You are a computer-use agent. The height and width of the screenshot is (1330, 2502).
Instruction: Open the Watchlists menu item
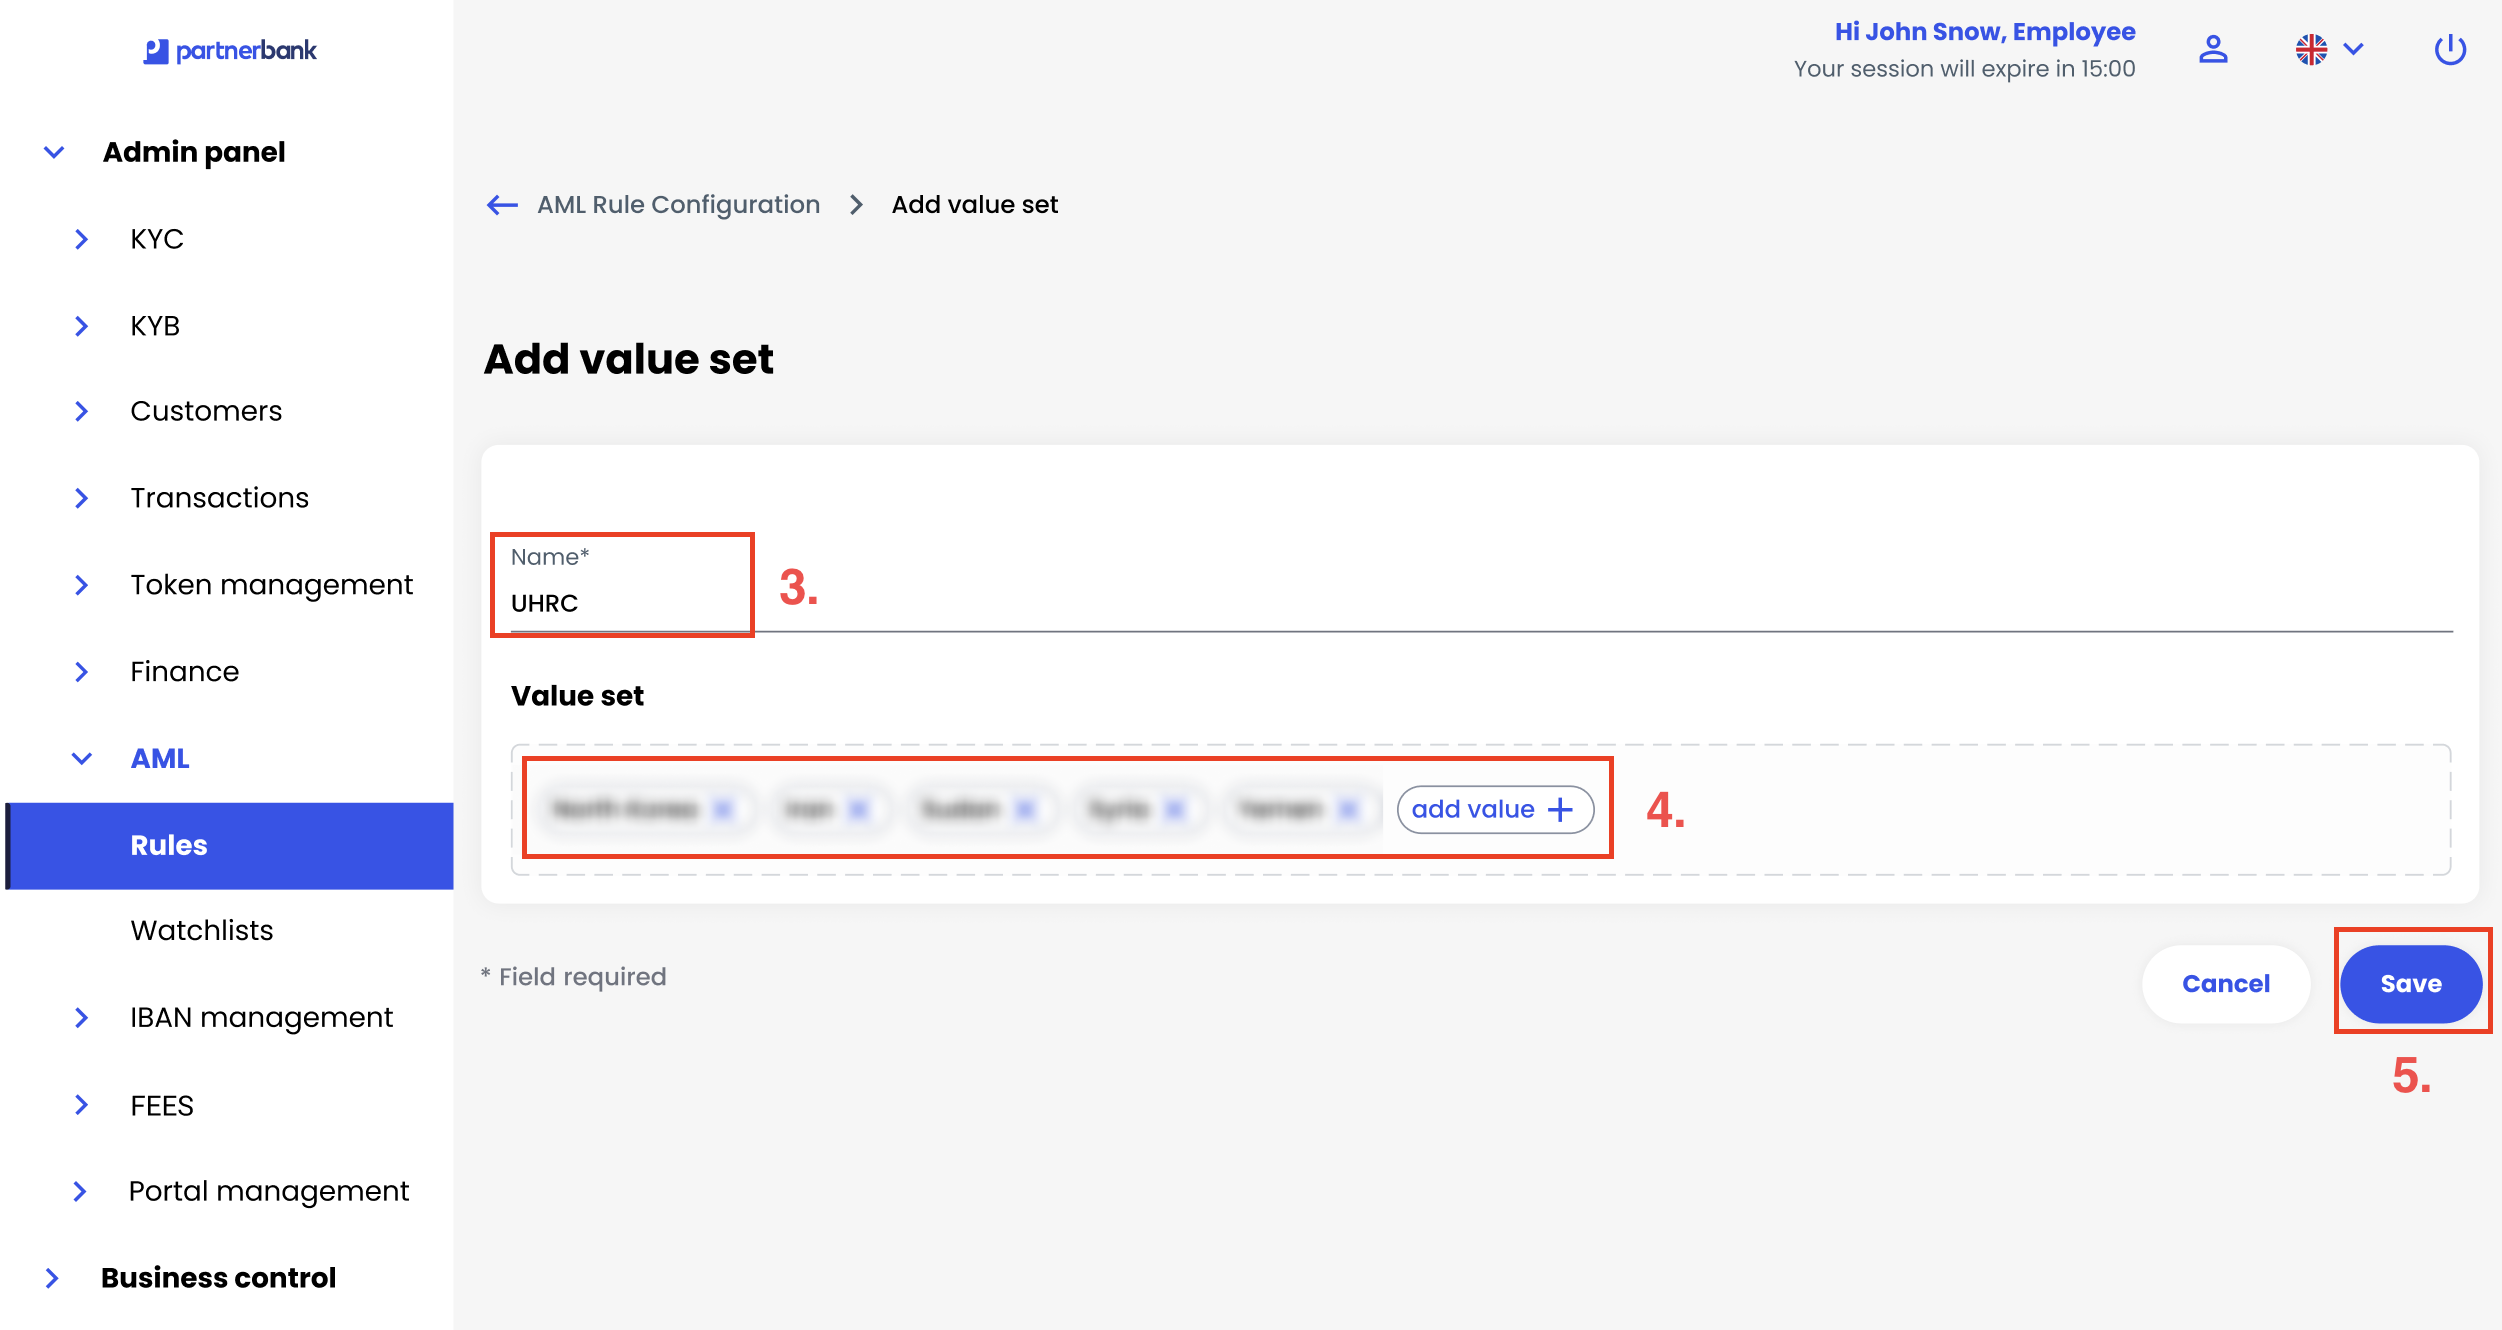coord(201,930)
